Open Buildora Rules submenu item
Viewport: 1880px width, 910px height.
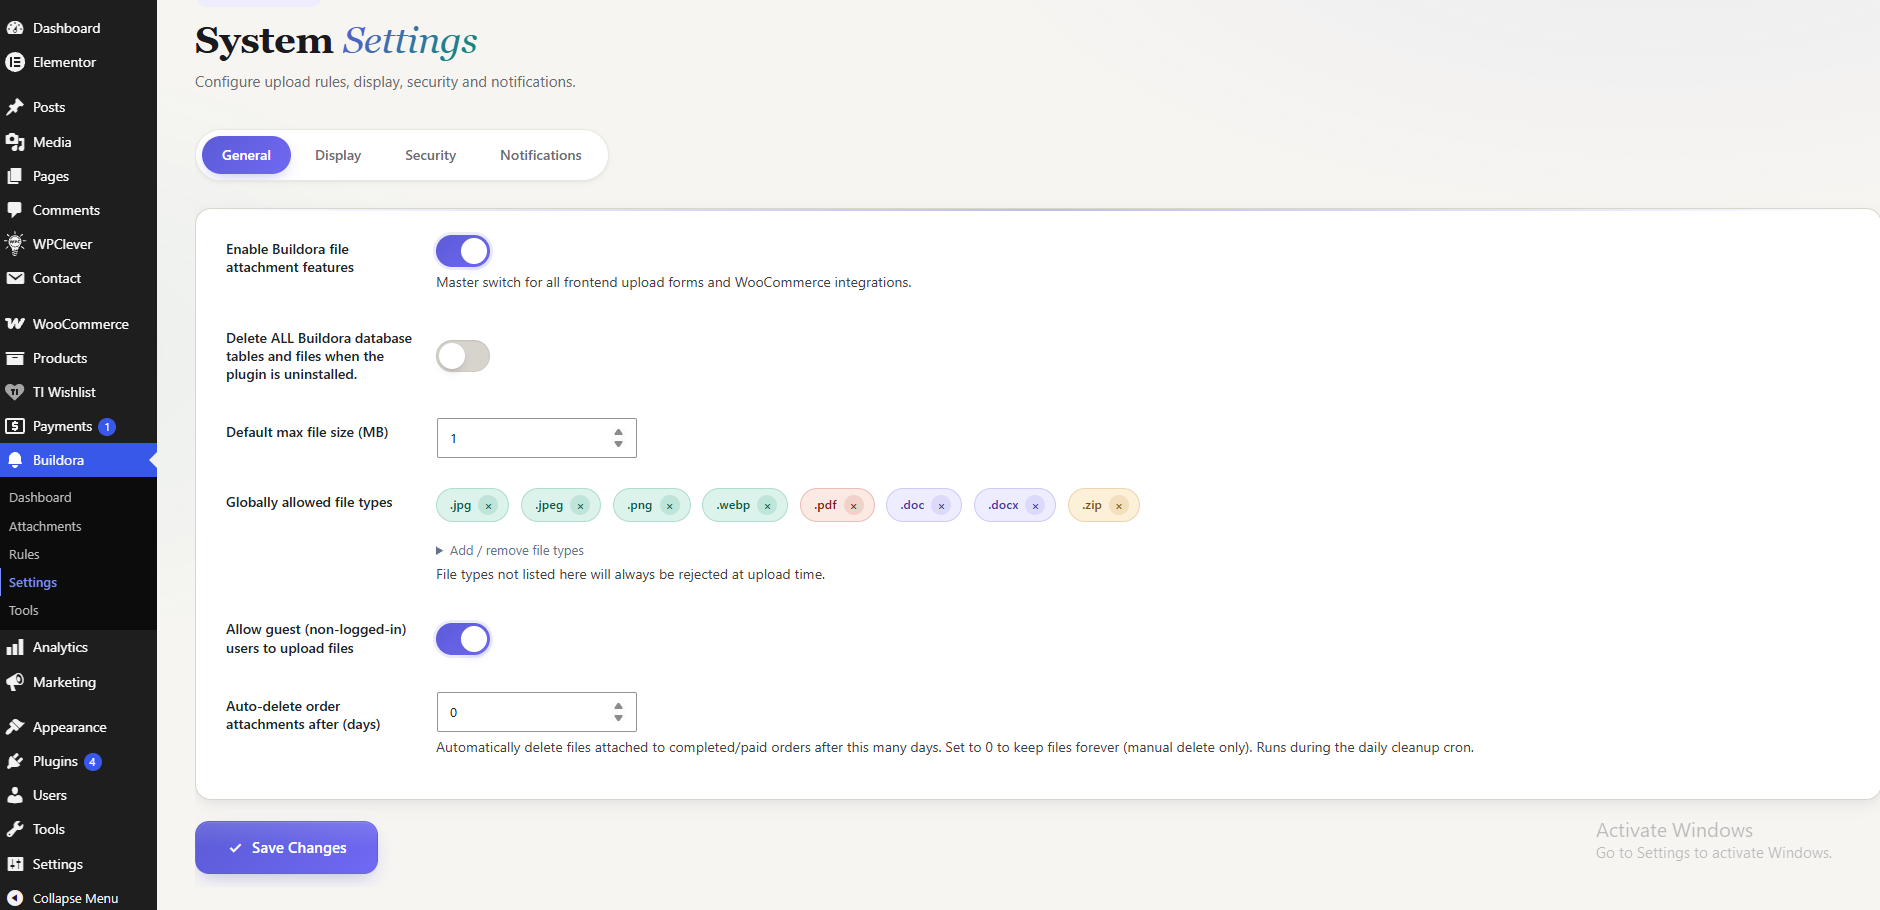24,554
